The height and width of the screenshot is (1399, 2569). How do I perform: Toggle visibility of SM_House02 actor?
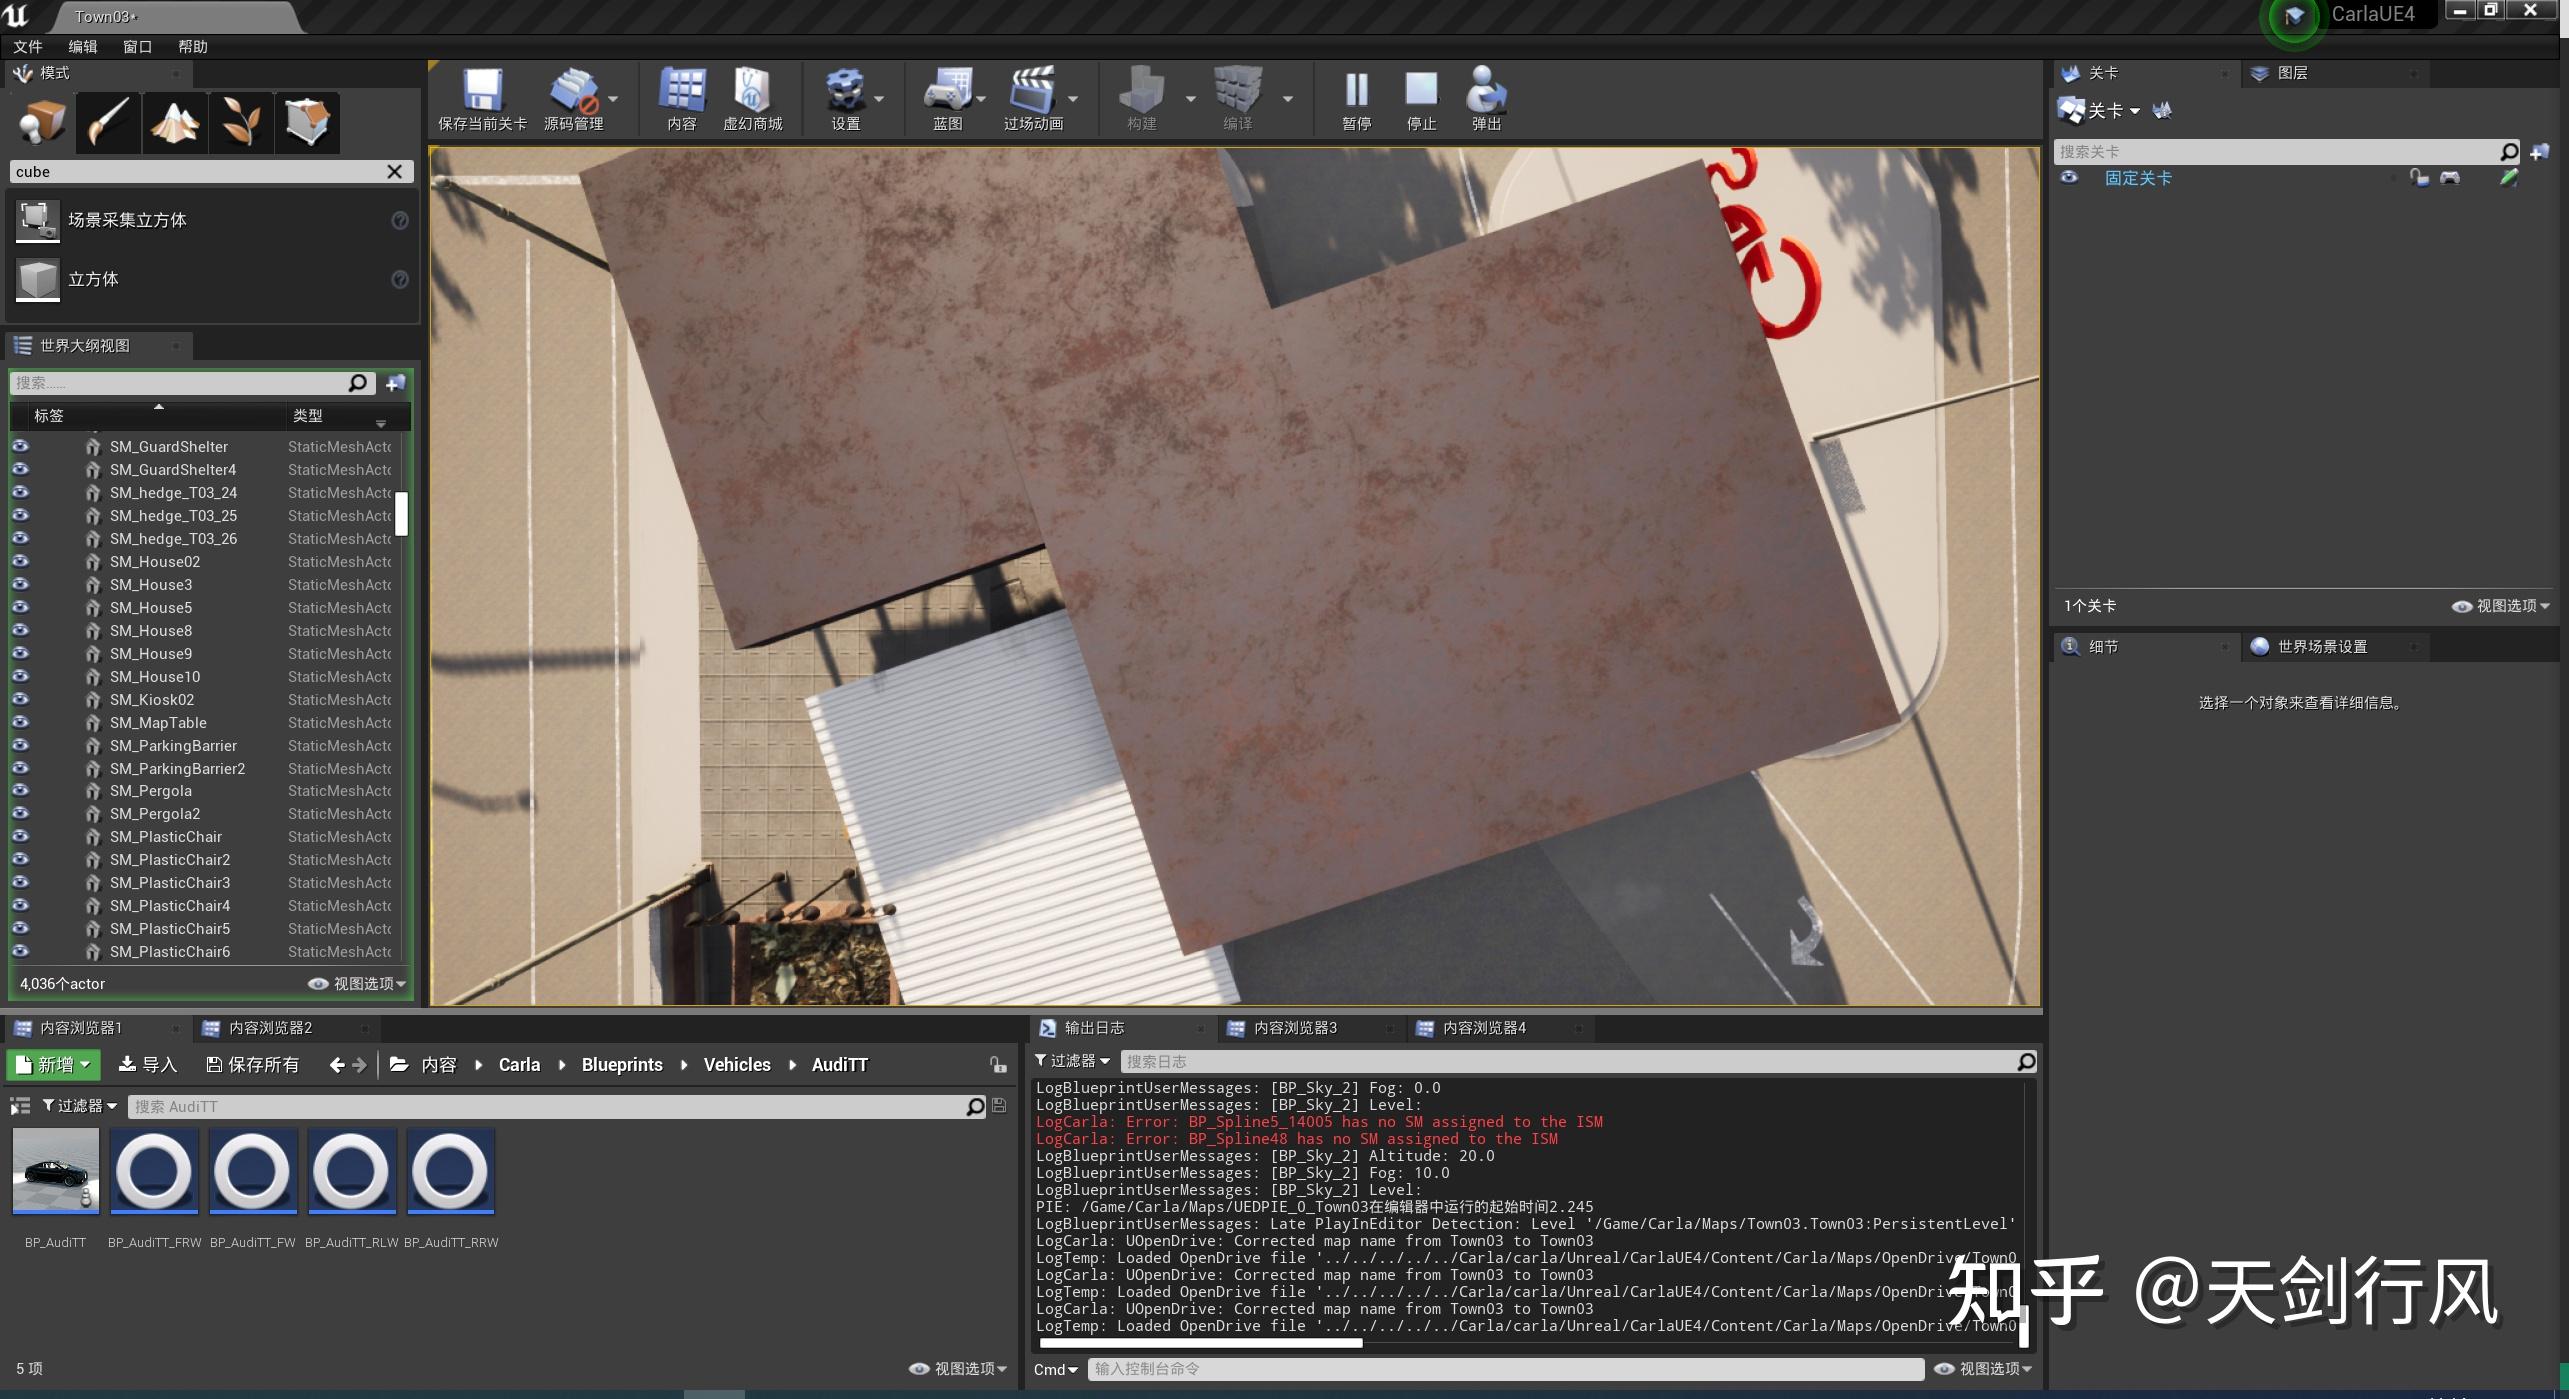[x=20, y=562]
